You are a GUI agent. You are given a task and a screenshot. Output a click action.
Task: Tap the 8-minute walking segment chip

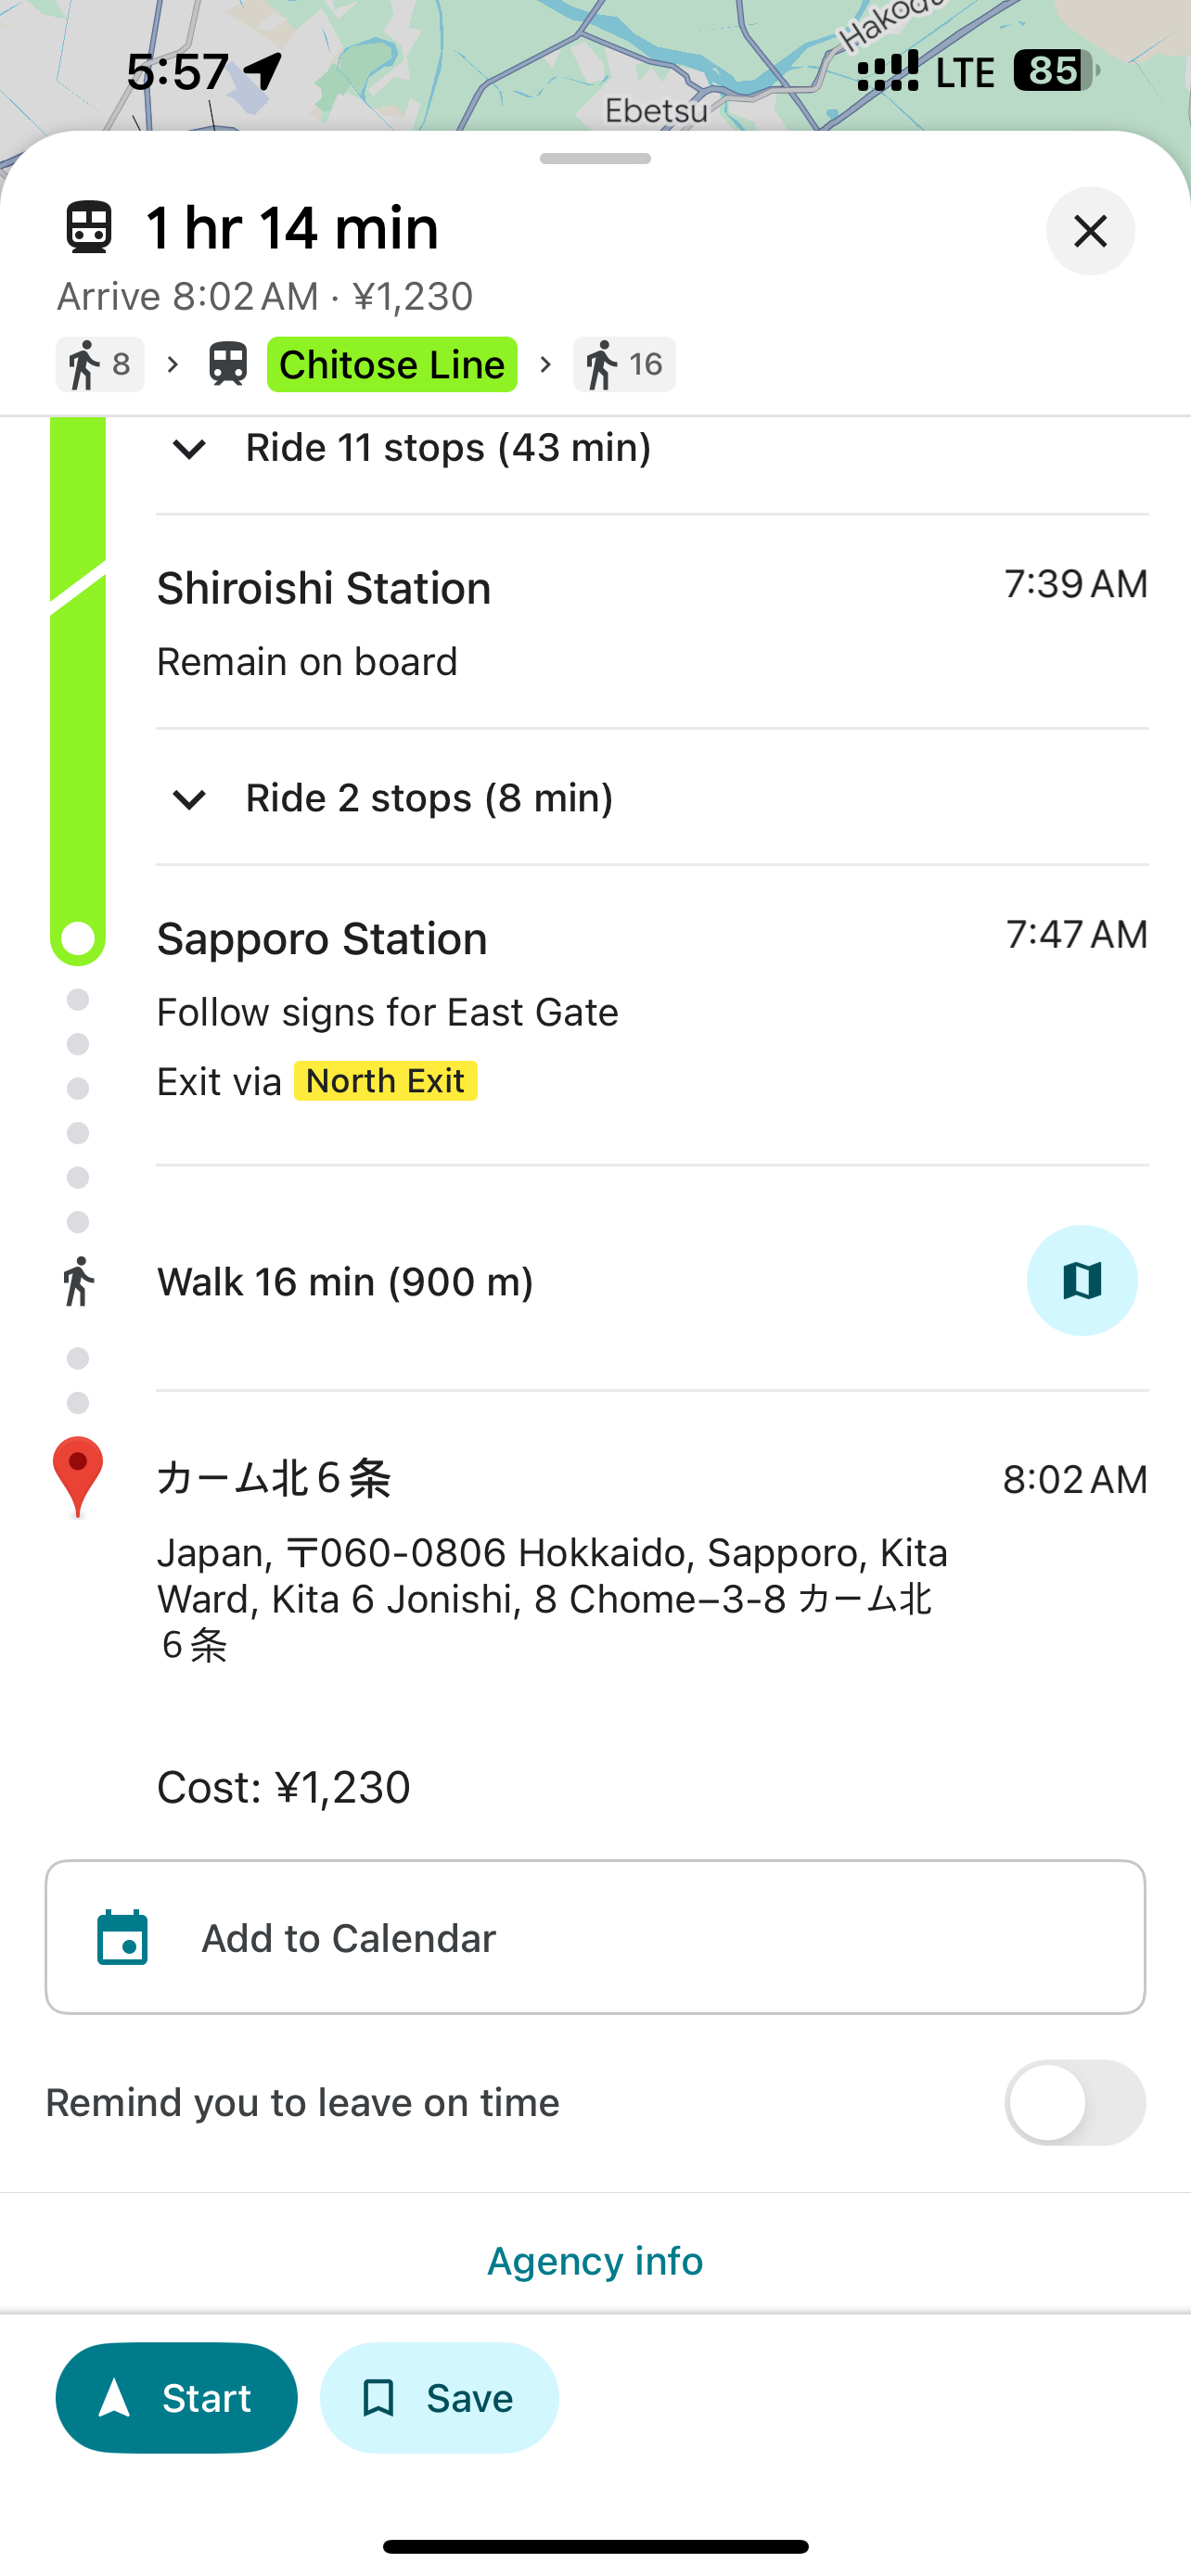tap(100, 364)
